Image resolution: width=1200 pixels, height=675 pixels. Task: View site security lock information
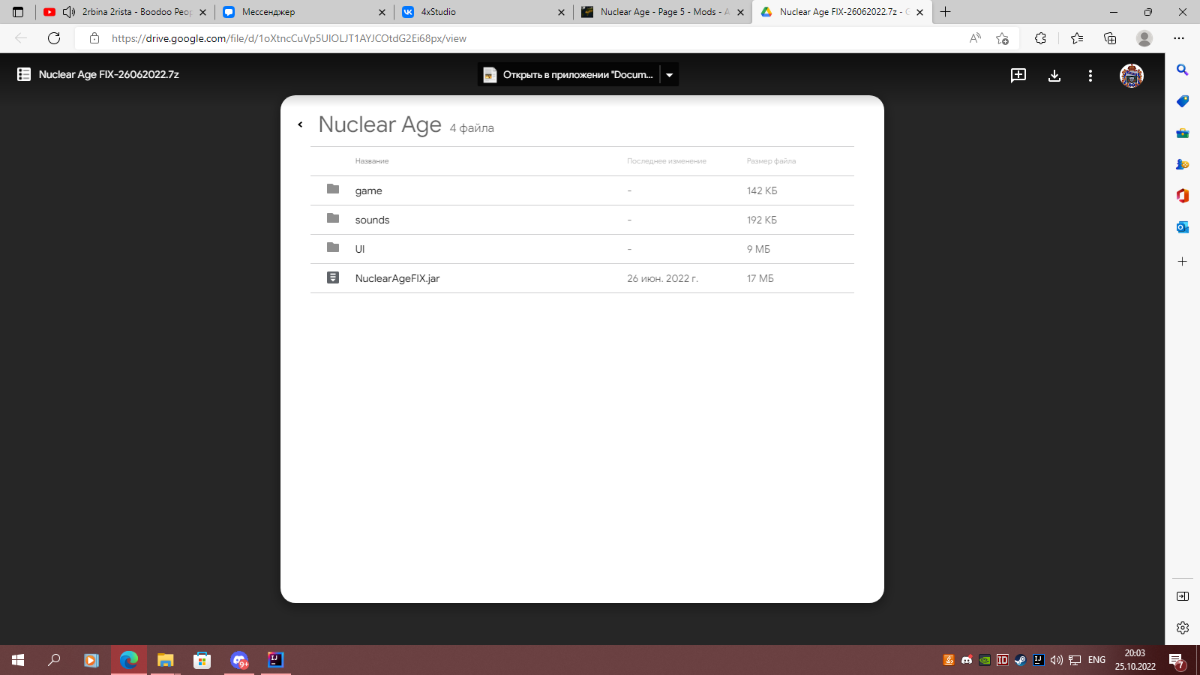tap(95, 38)
